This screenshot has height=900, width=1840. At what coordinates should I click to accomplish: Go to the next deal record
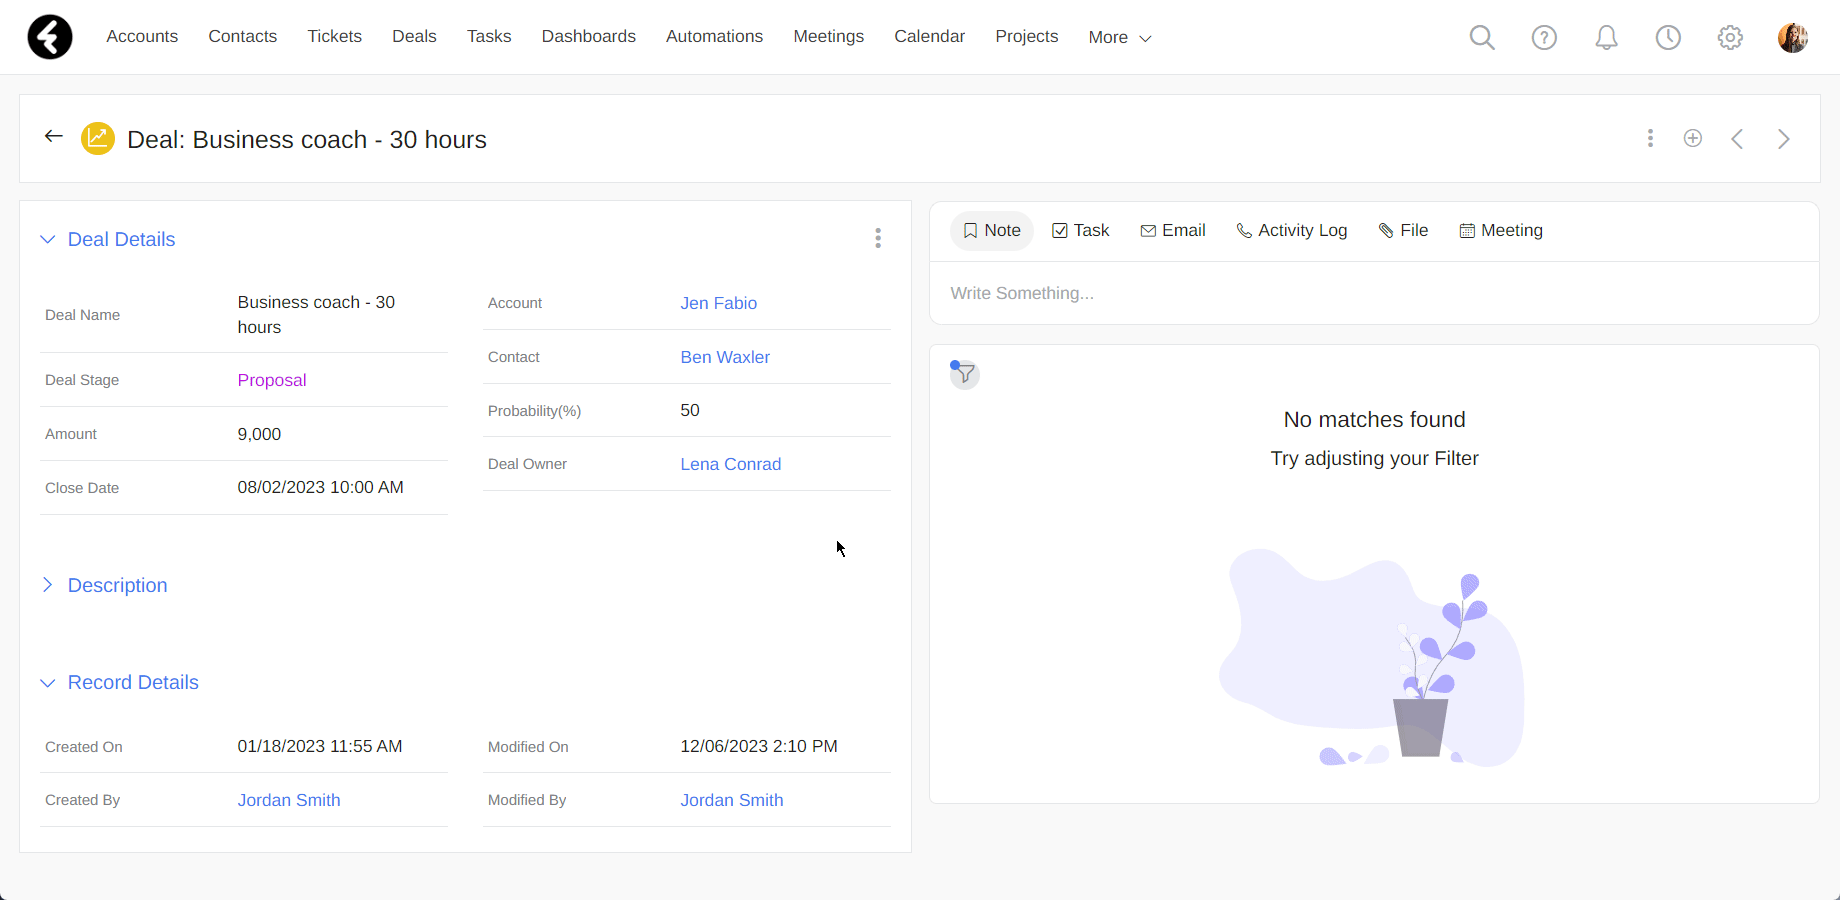tap(1784, 139)
